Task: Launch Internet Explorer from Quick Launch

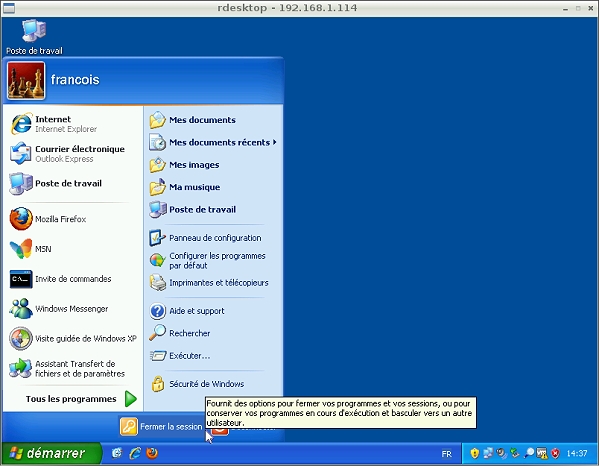Action: pos(135,453)
